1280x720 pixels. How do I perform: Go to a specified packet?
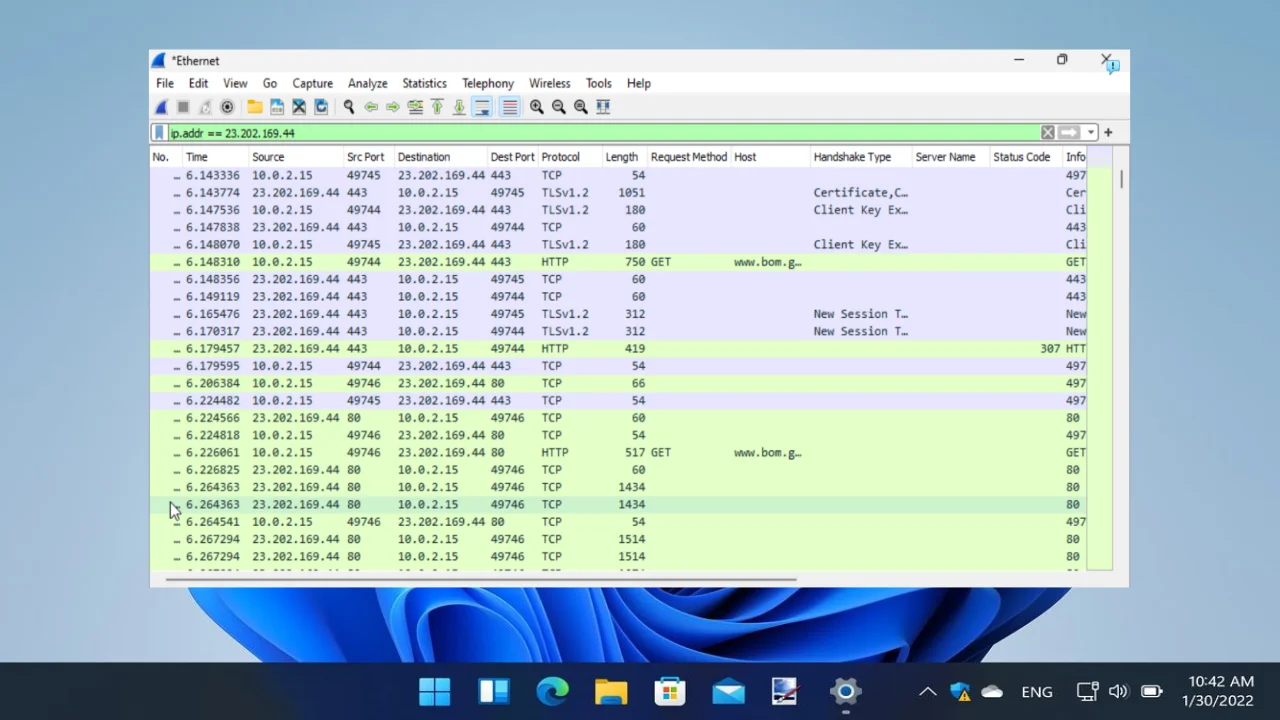415,107
